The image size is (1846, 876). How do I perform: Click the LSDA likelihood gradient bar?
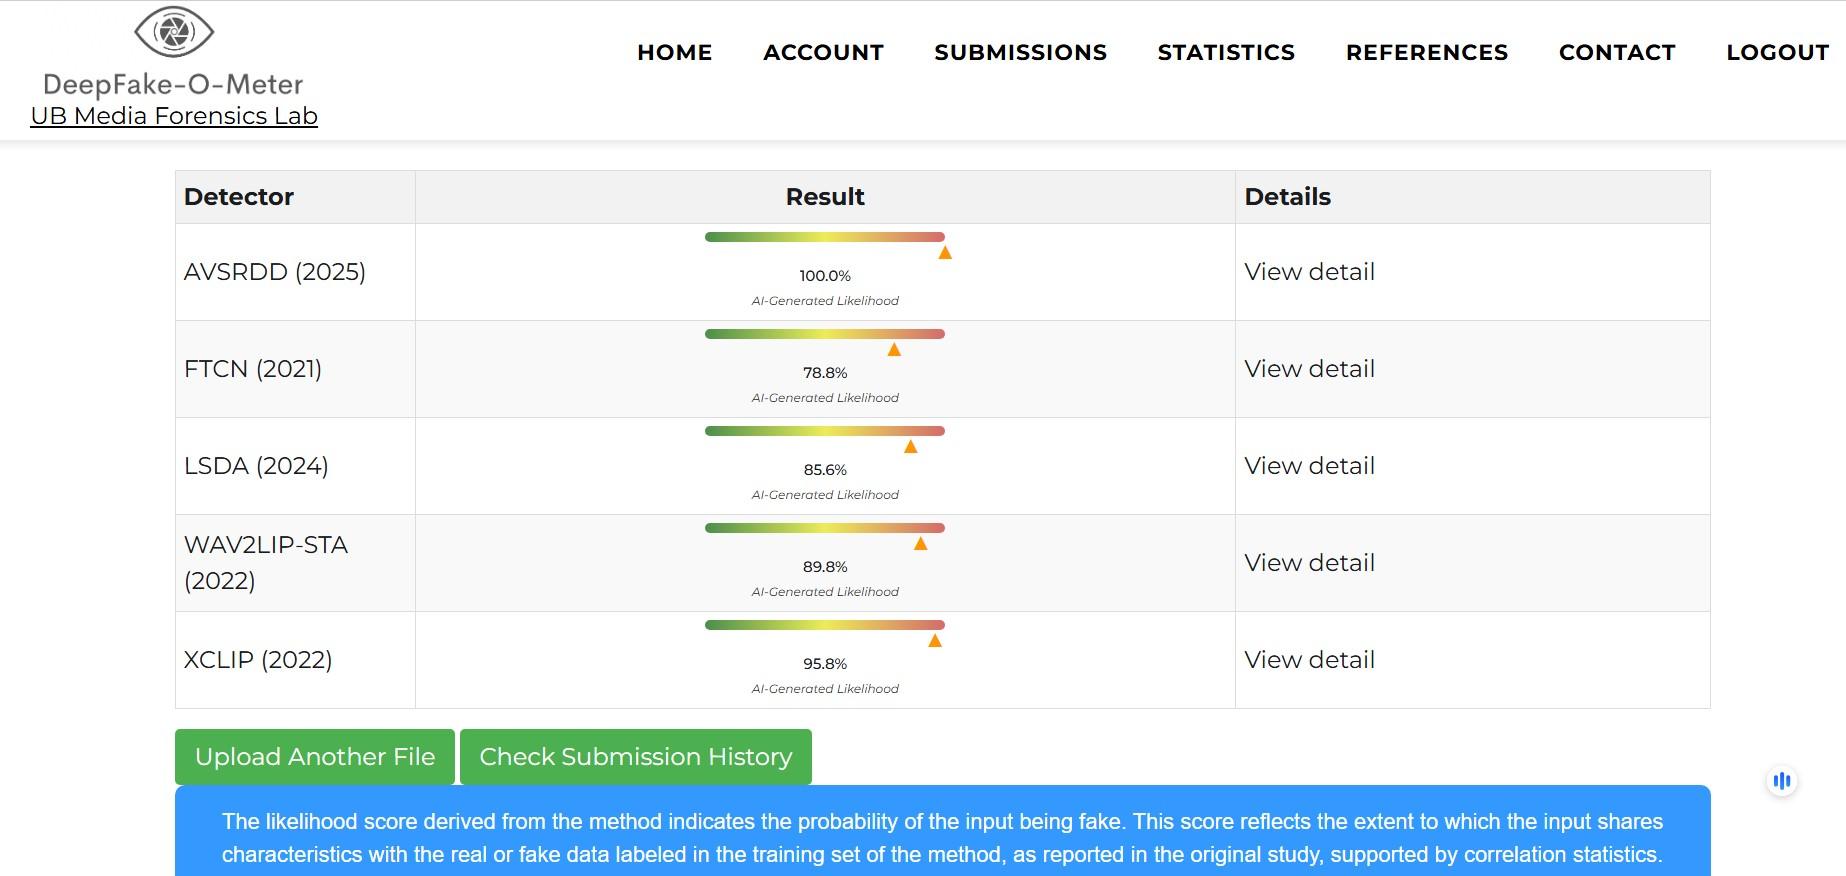(824, 431)
